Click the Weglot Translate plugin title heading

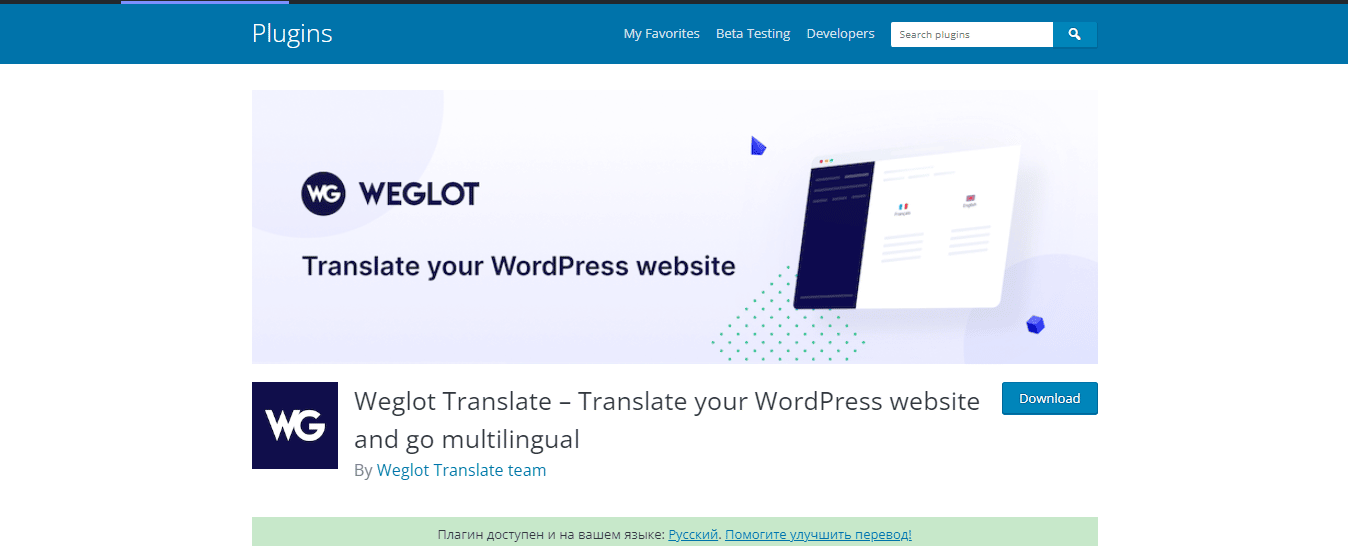[667, 420]
